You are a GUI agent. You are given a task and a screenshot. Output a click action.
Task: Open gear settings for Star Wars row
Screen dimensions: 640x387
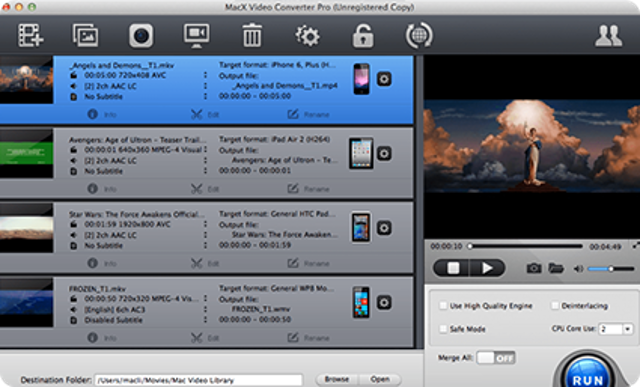[384, 228]
